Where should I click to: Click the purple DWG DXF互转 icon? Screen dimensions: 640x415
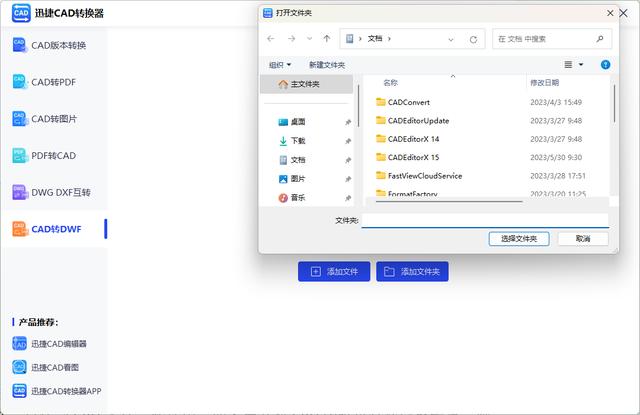tap(19, 192)
